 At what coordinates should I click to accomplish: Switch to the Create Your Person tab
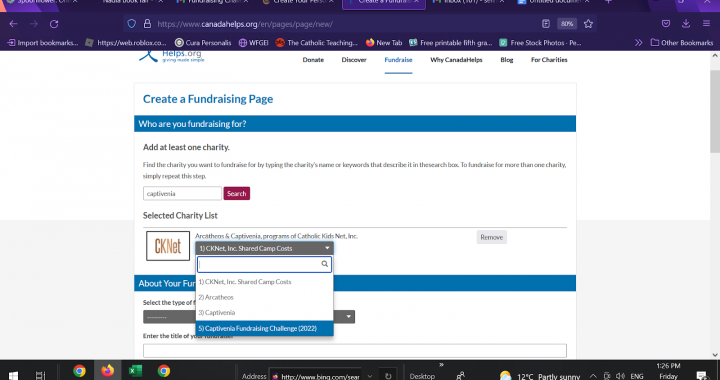click(298, 2)
